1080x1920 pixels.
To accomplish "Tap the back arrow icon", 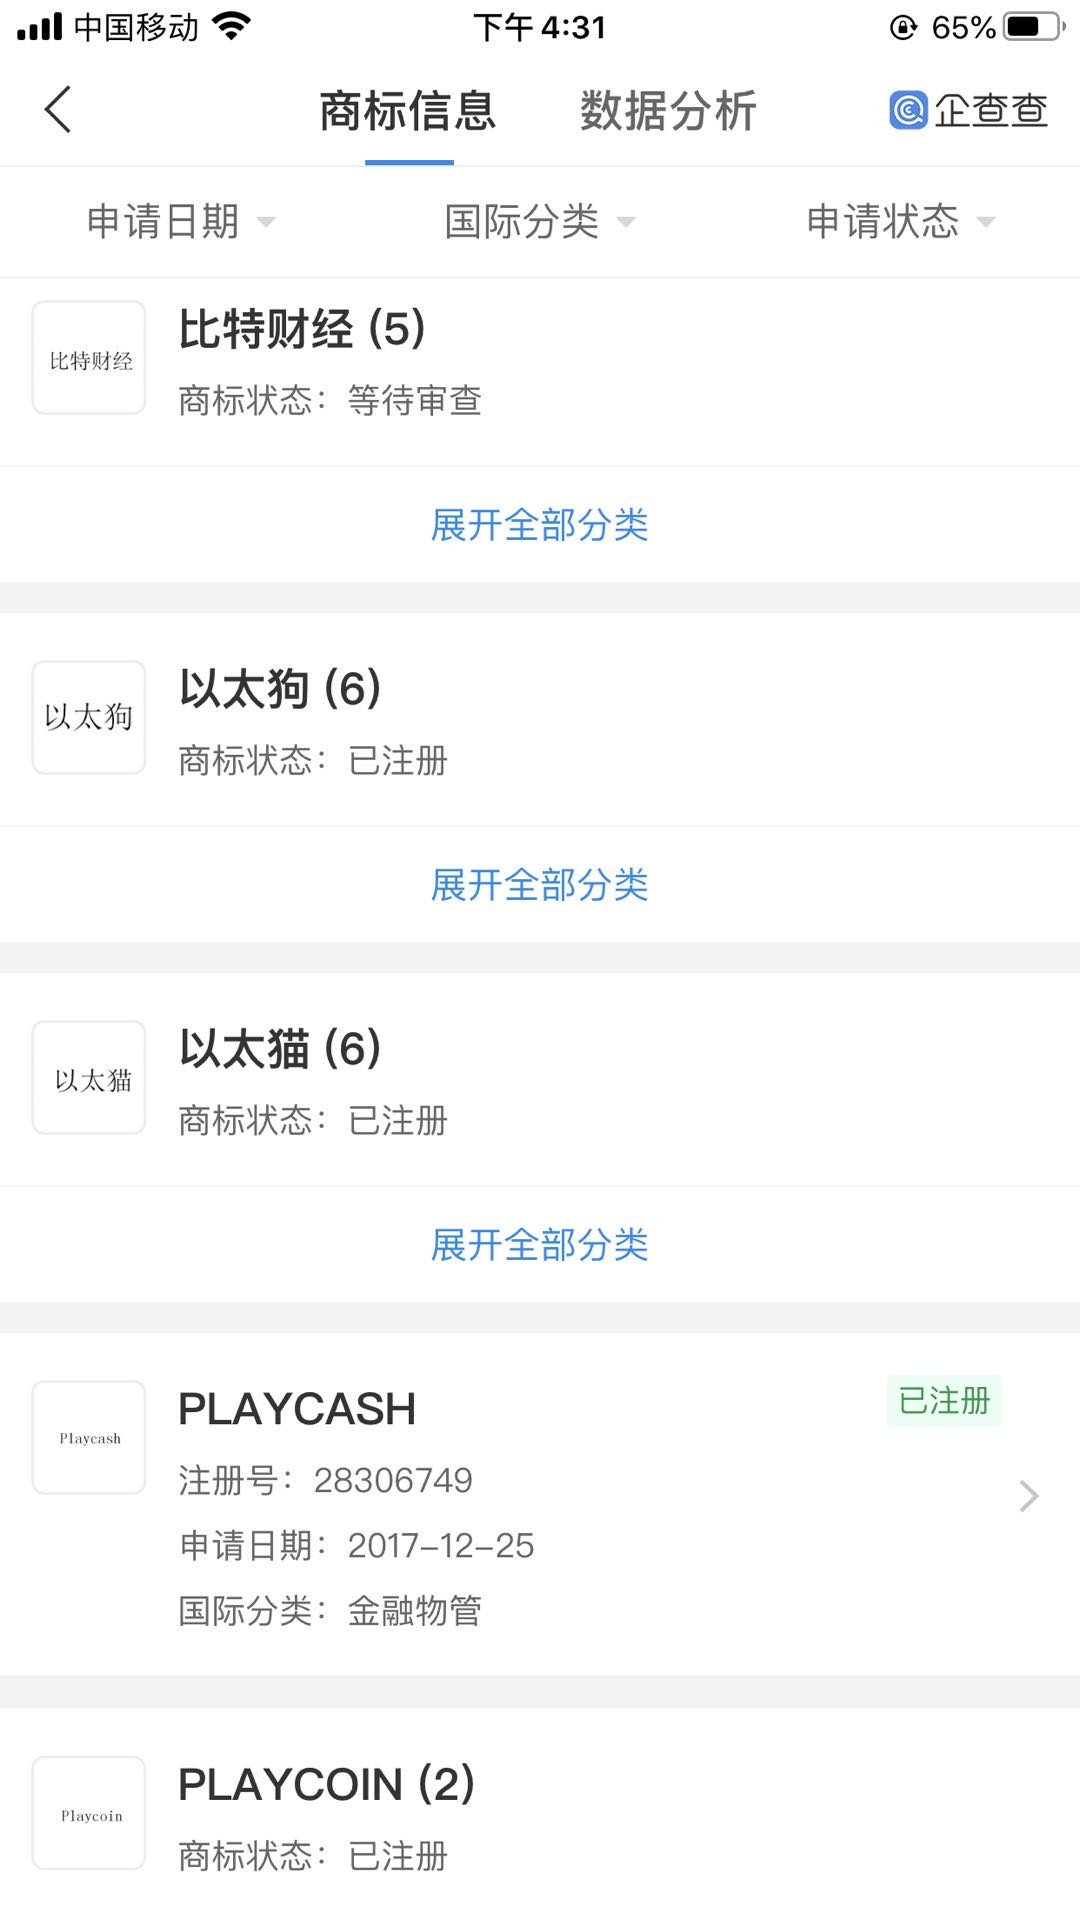I will pos(58,109).
